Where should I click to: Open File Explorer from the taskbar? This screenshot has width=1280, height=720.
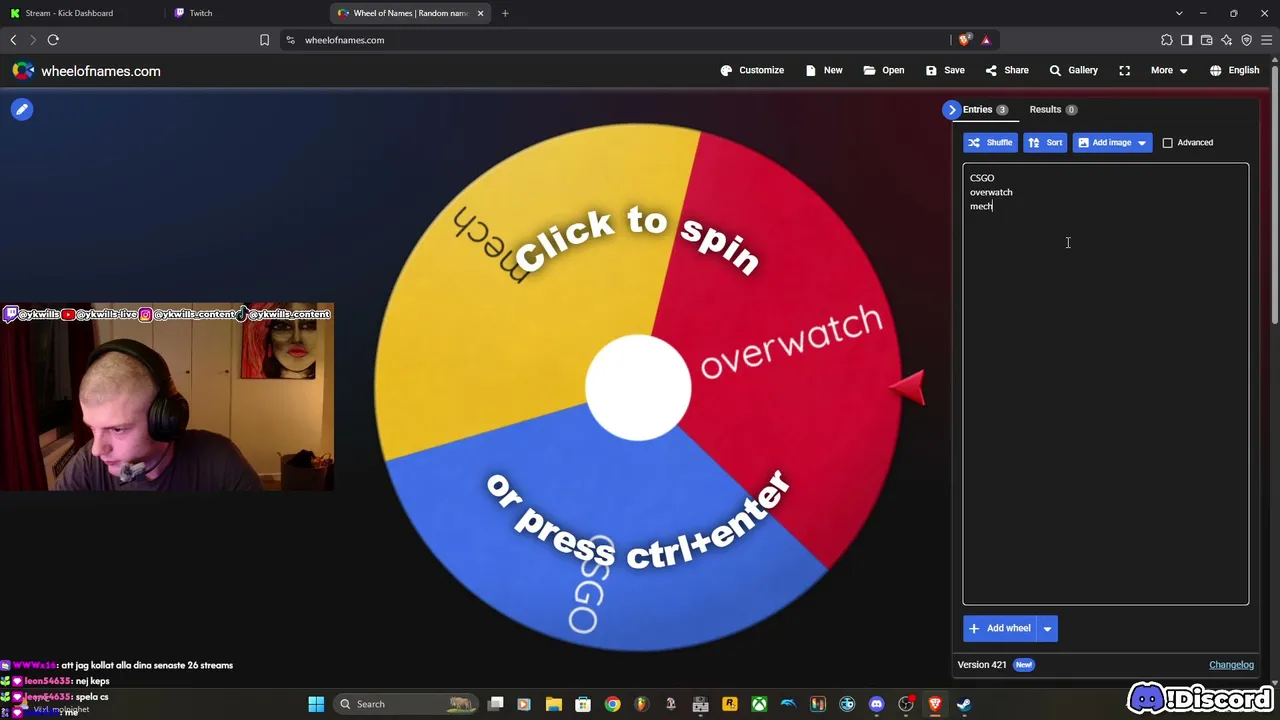coord(554,704)
